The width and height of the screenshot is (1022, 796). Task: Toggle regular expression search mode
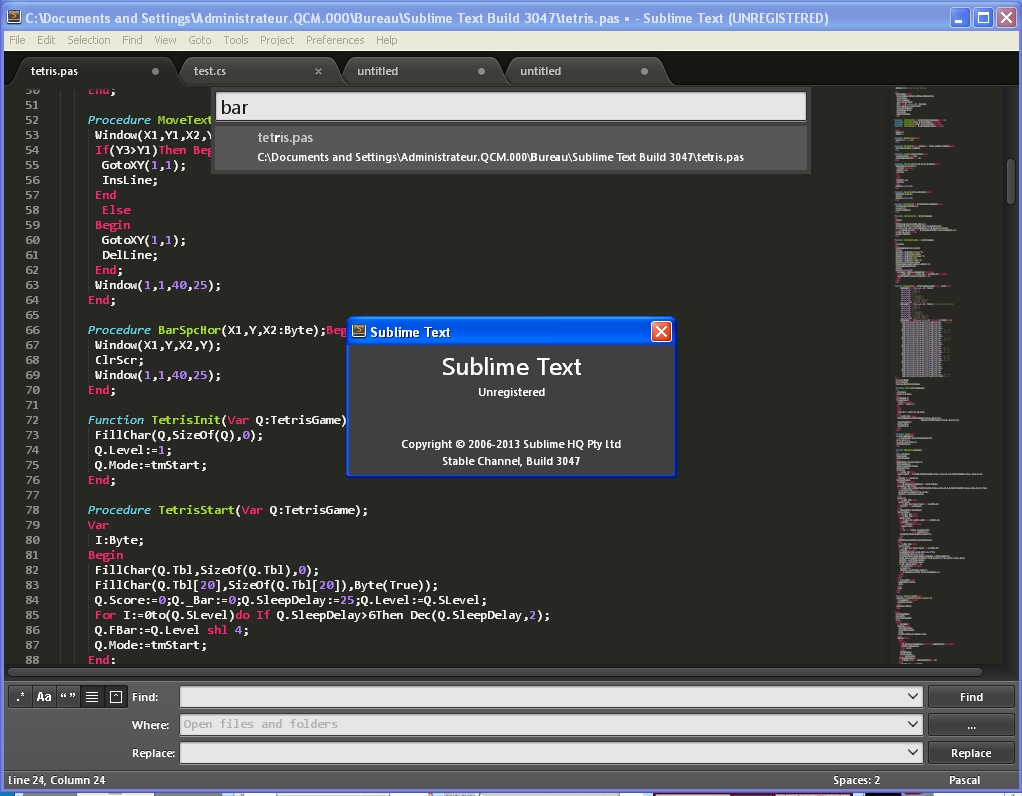[x=21, y=697]
